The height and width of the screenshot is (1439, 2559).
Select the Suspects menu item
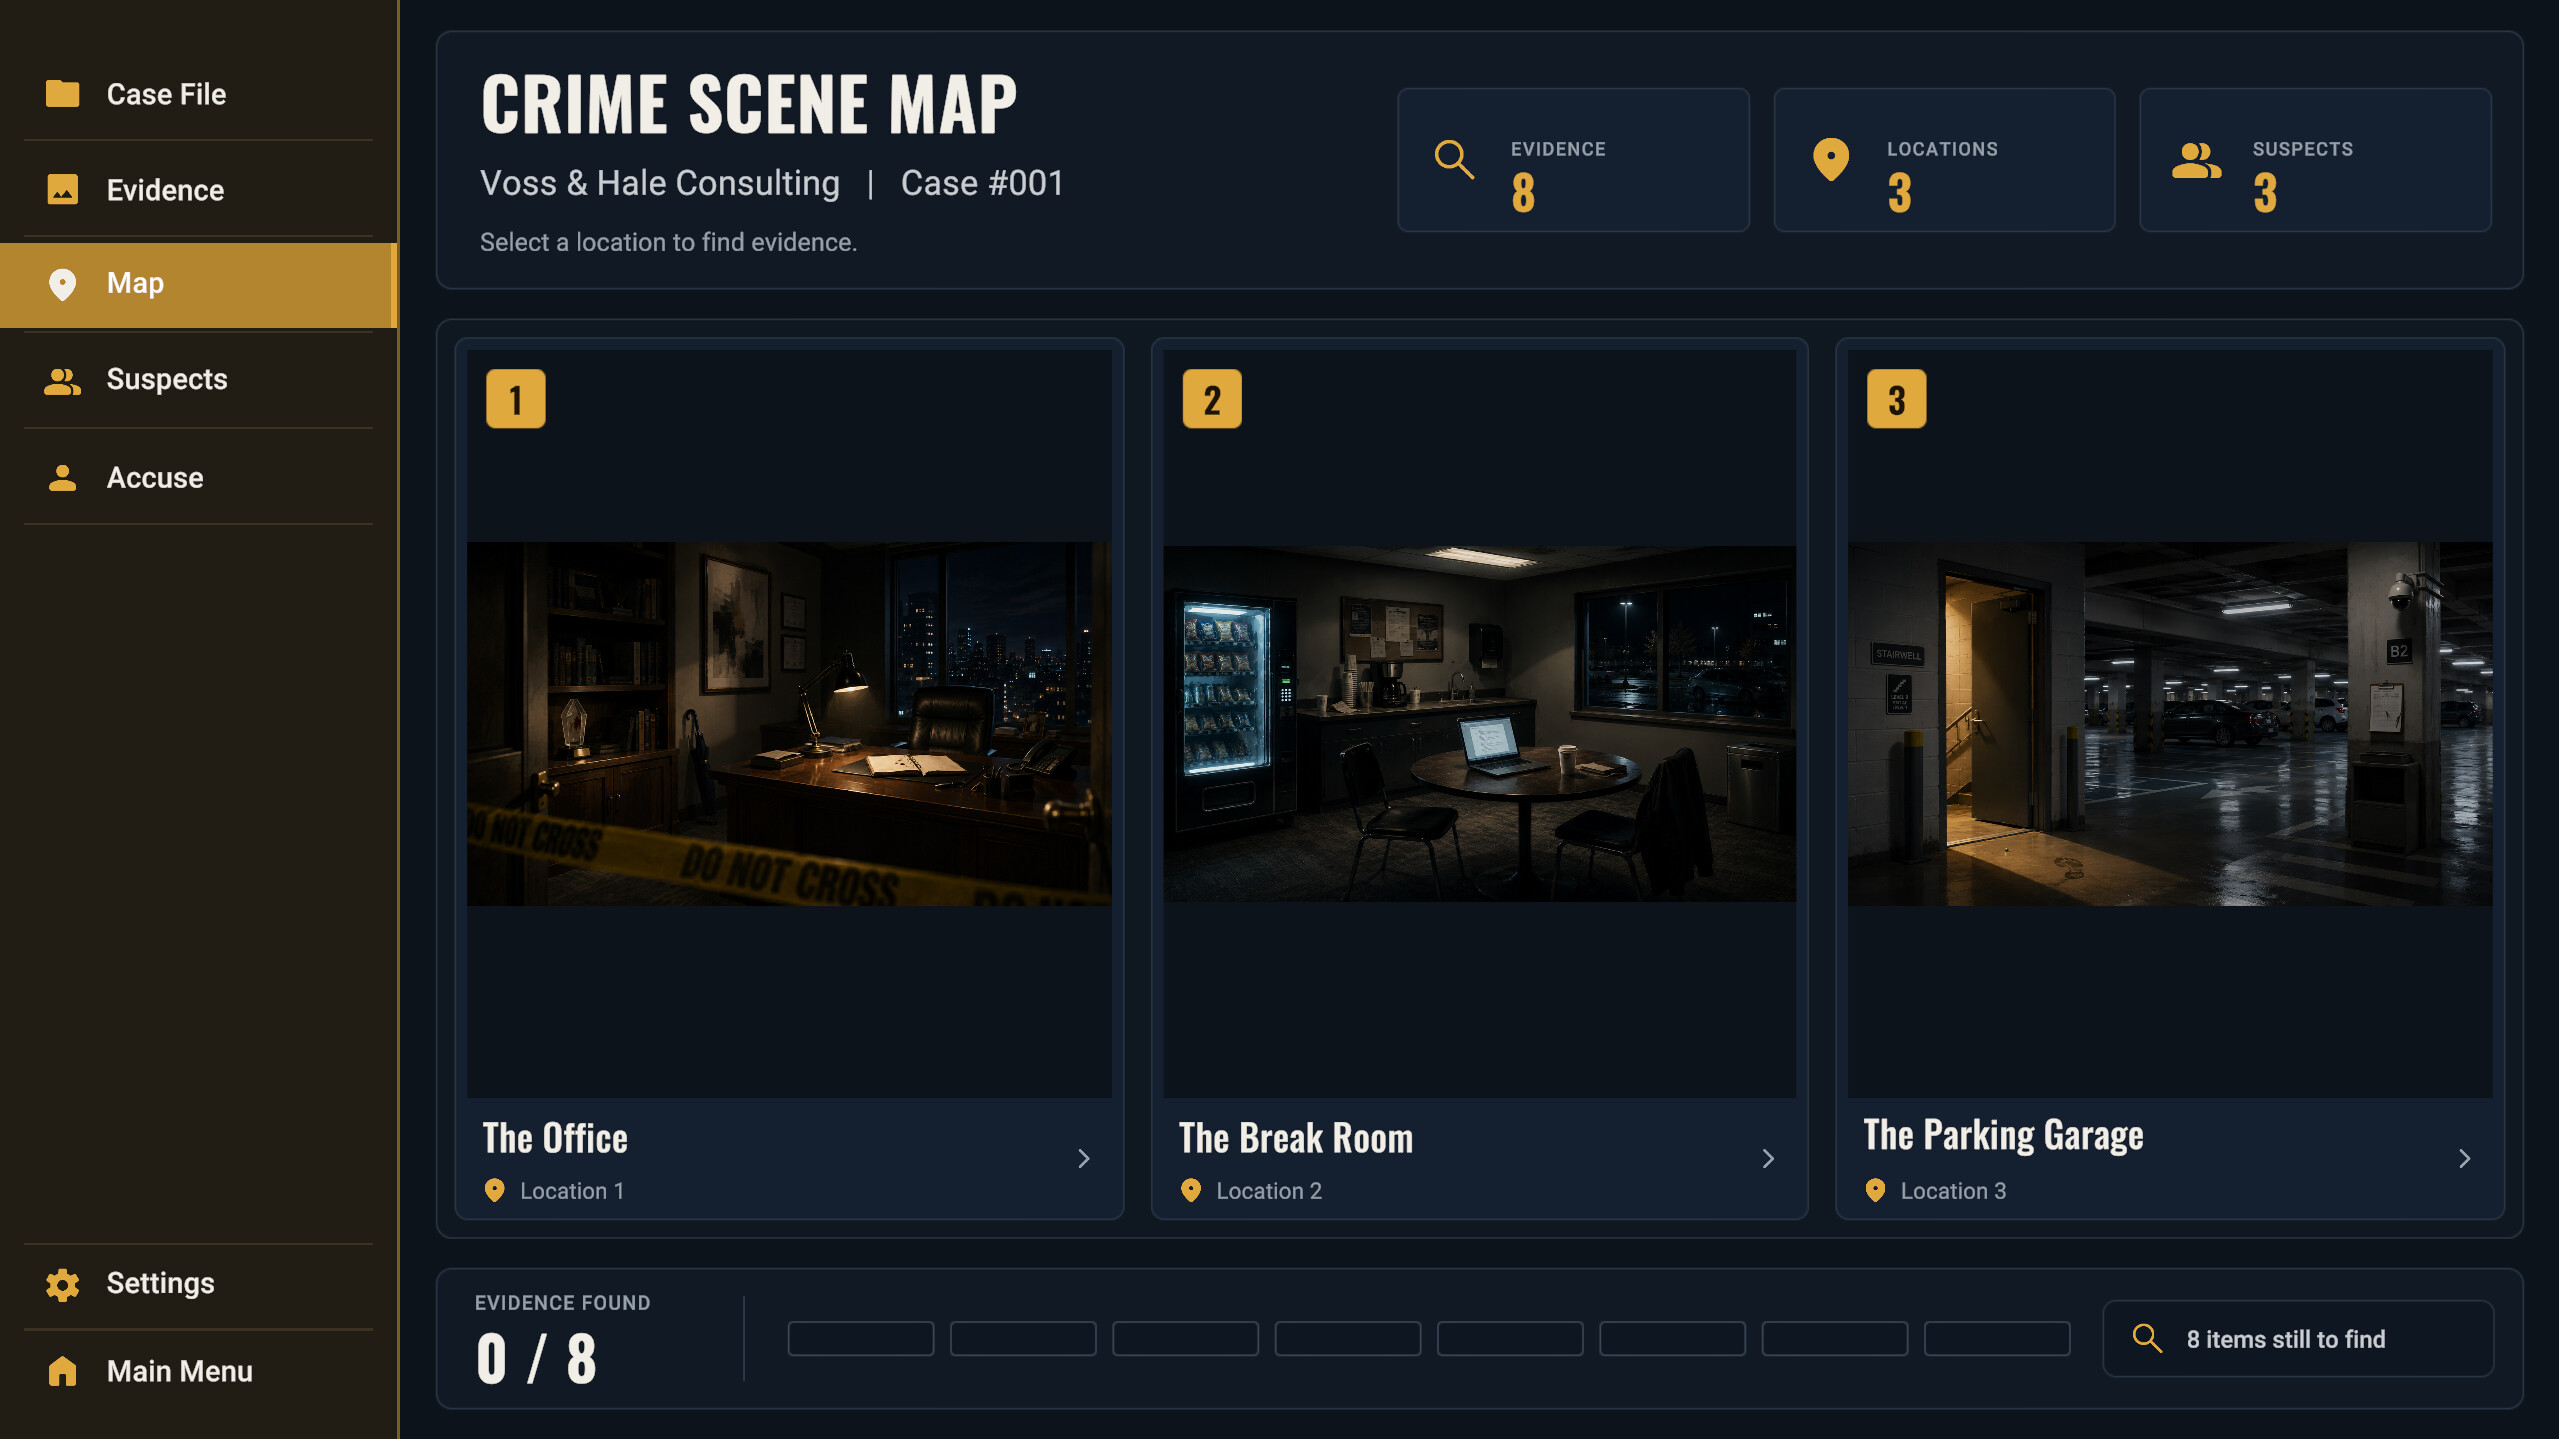(198, 380)
